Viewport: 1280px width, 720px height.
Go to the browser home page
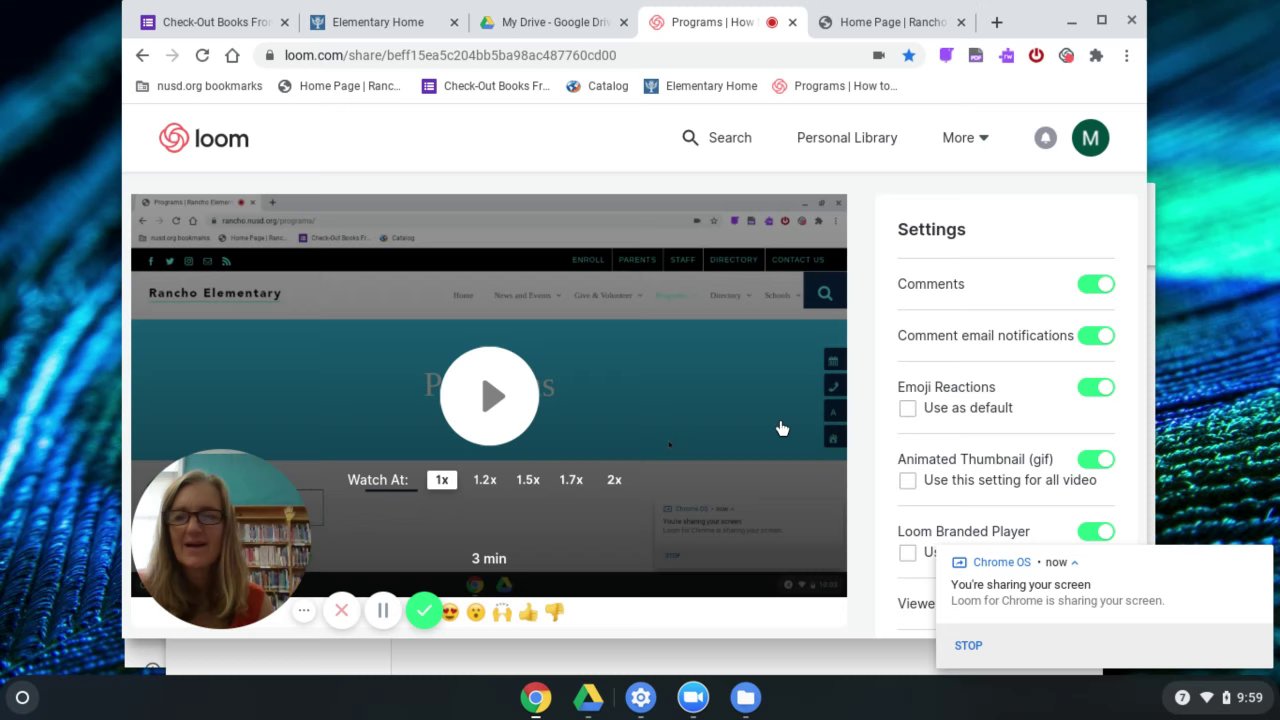coord(232,56)
